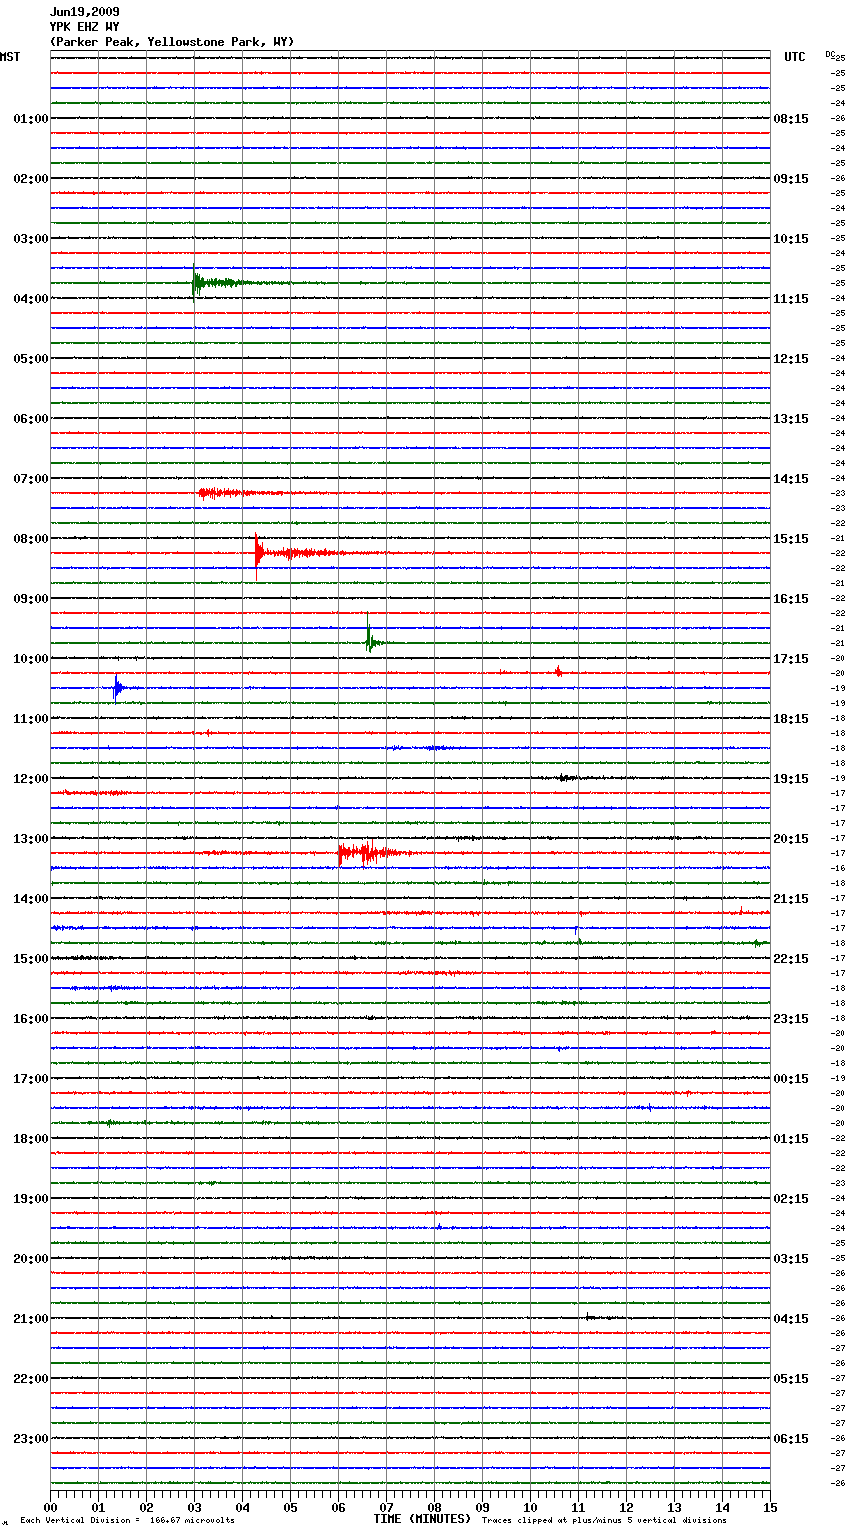Viewport: 850px width, 1534px height.
Task: Click the "16:00" MST time label
Action: 31,1019
